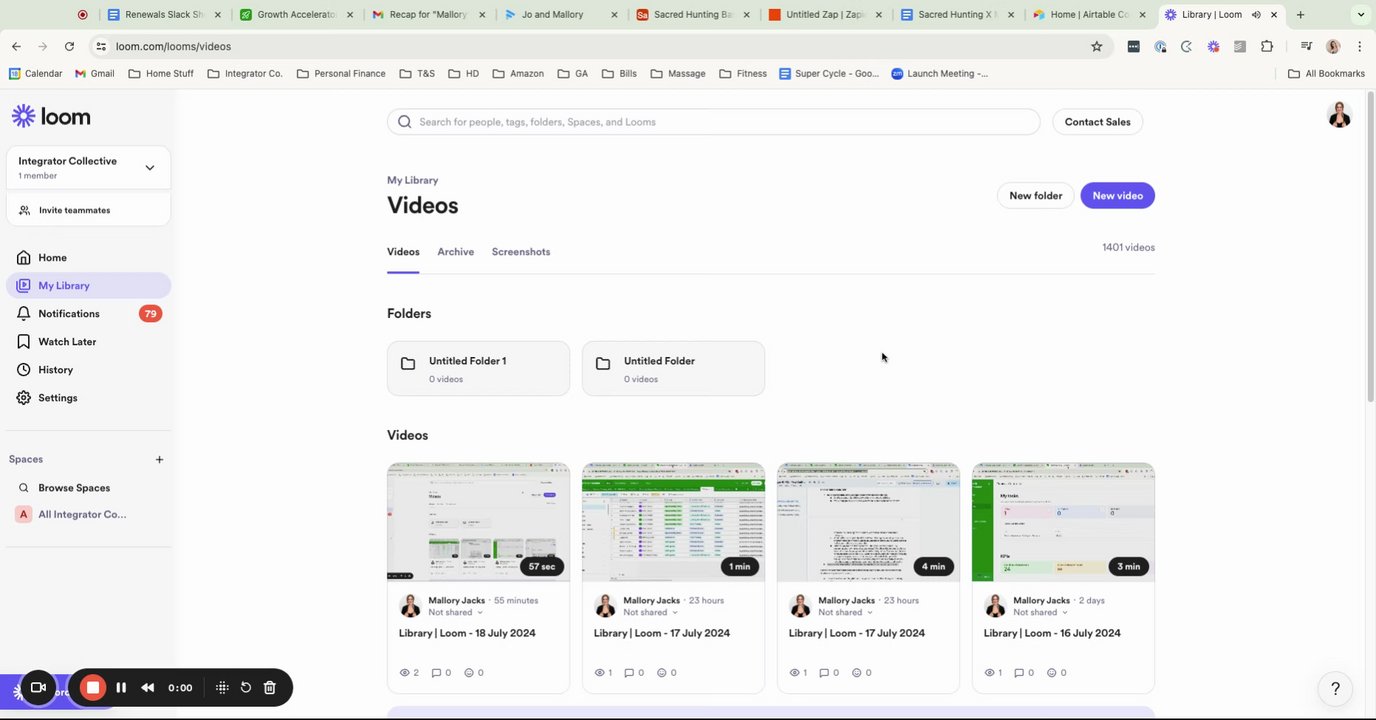Viewport: 1376px width, 720px height.
Task: Select the Videos tab
Action: coord(403,252)
